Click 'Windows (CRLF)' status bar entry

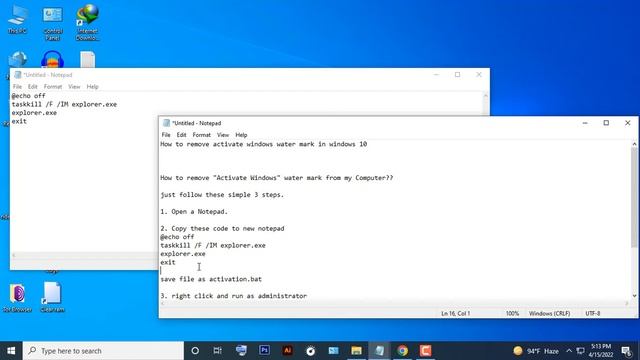pos(549,313)
